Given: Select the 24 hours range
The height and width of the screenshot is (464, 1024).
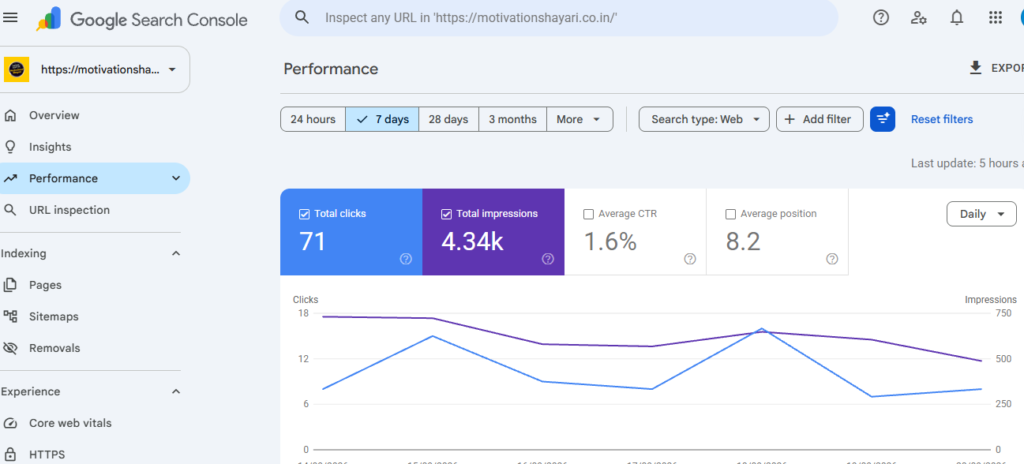Looking at the screenshot, I should click(313, 119).
